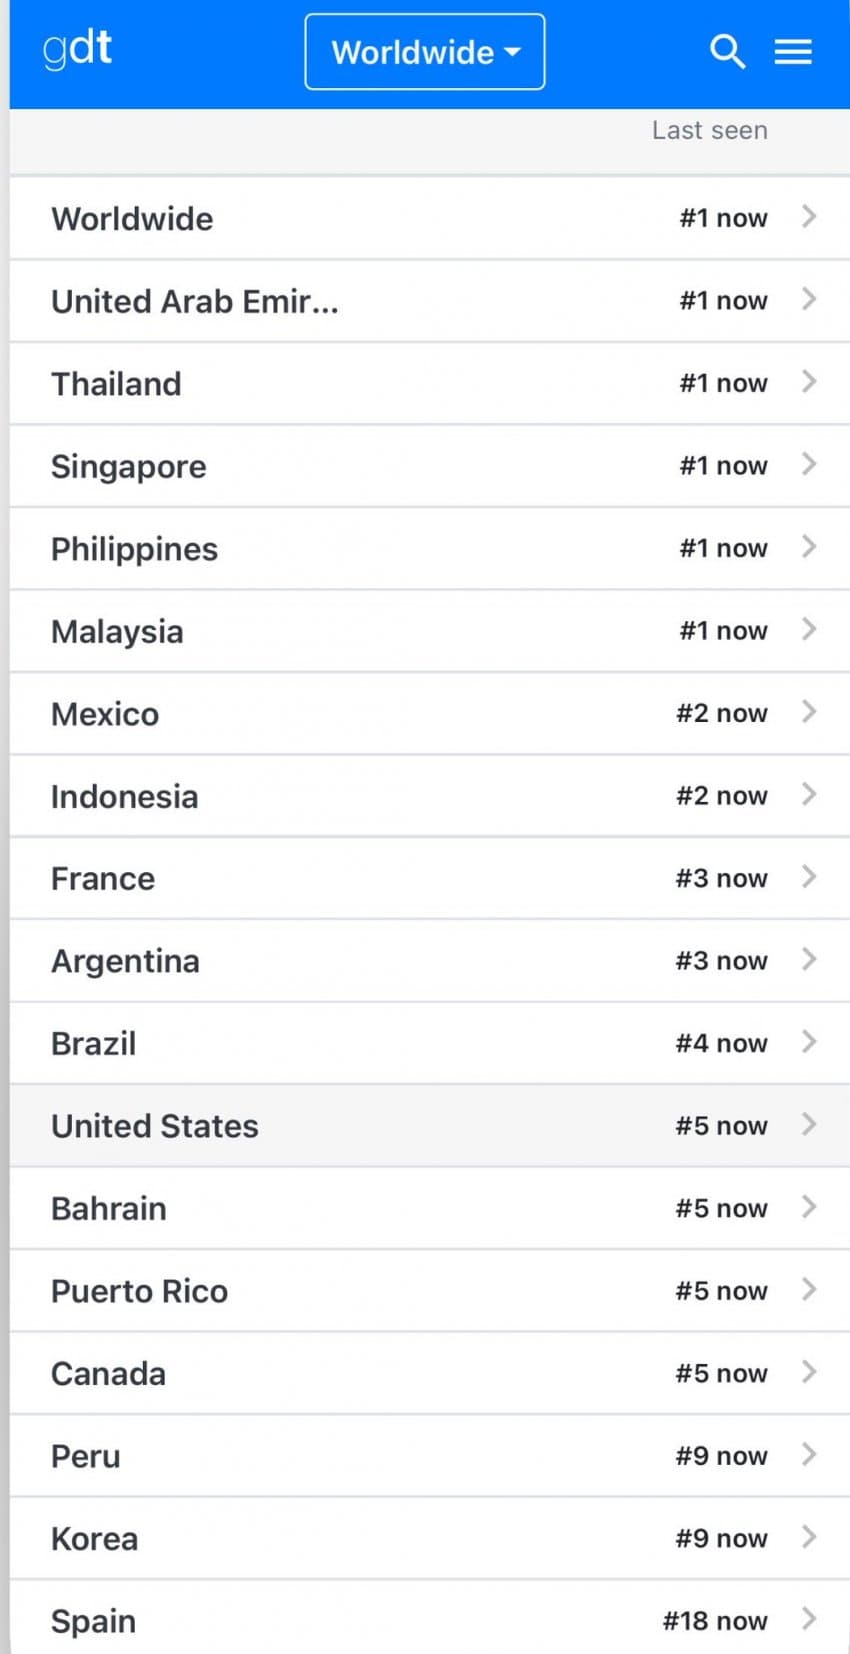
Task: Click the #2 now rank for Indonesia
Action: pyautogui.click(x=721, y=796)
